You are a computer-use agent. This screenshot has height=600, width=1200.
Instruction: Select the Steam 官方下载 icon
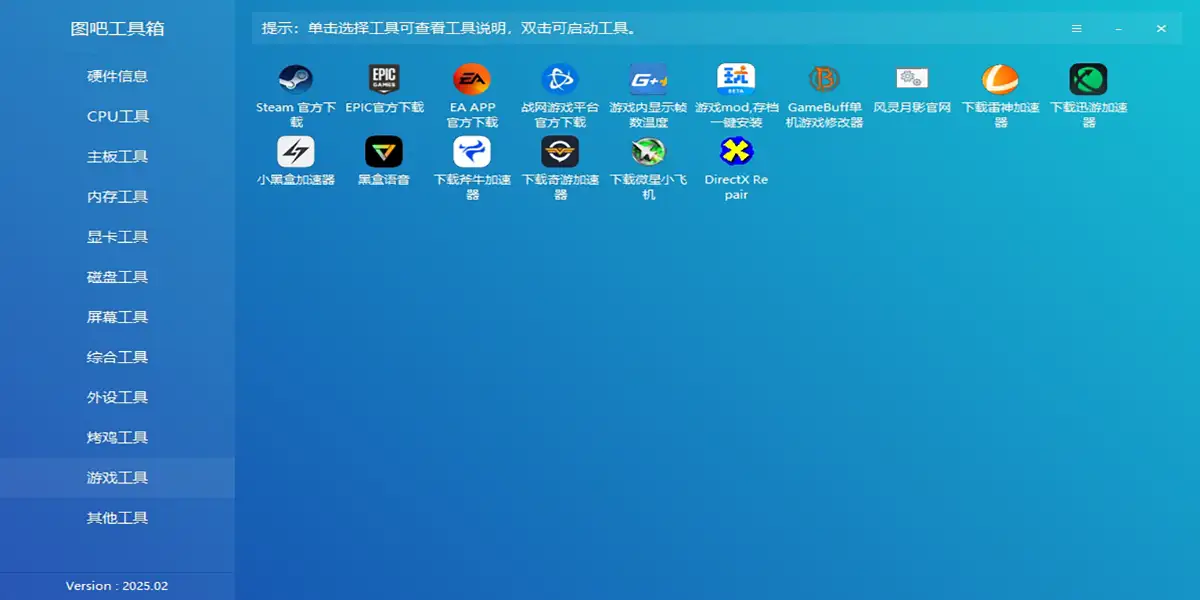pyautogui.click(x=295, y=79)
